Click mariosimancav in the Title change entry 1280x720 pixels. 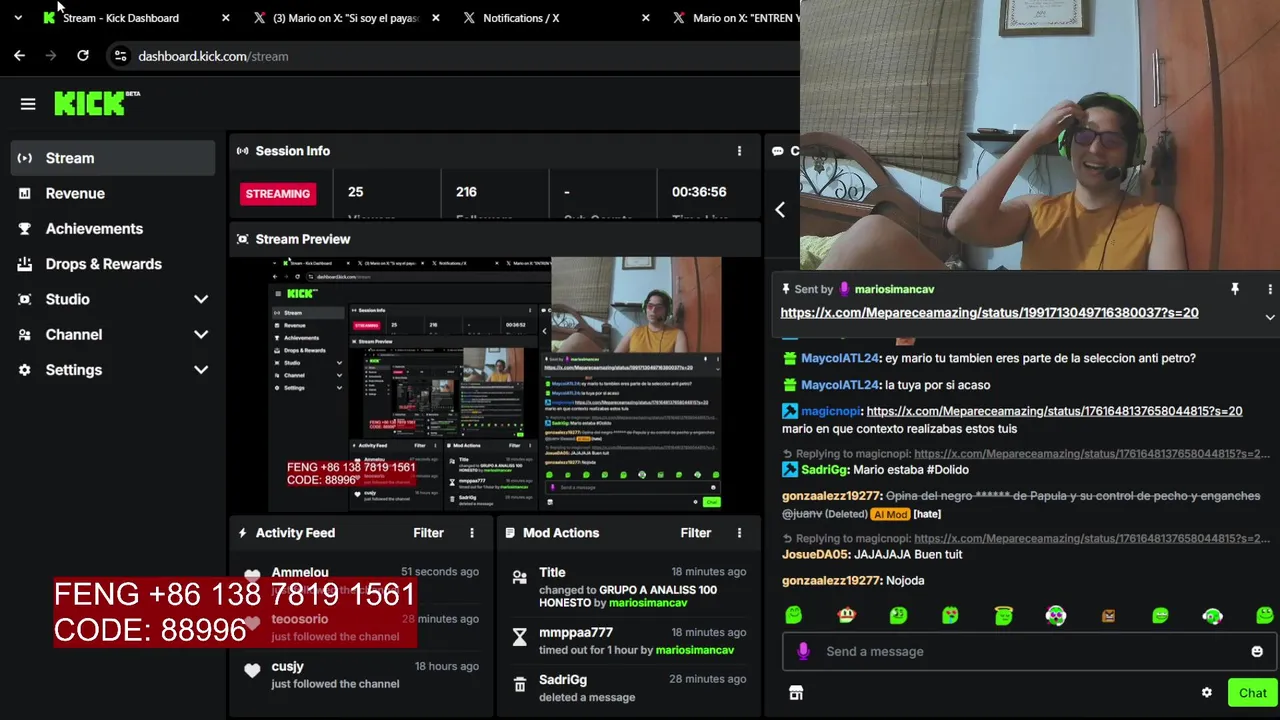click(648, 603)
